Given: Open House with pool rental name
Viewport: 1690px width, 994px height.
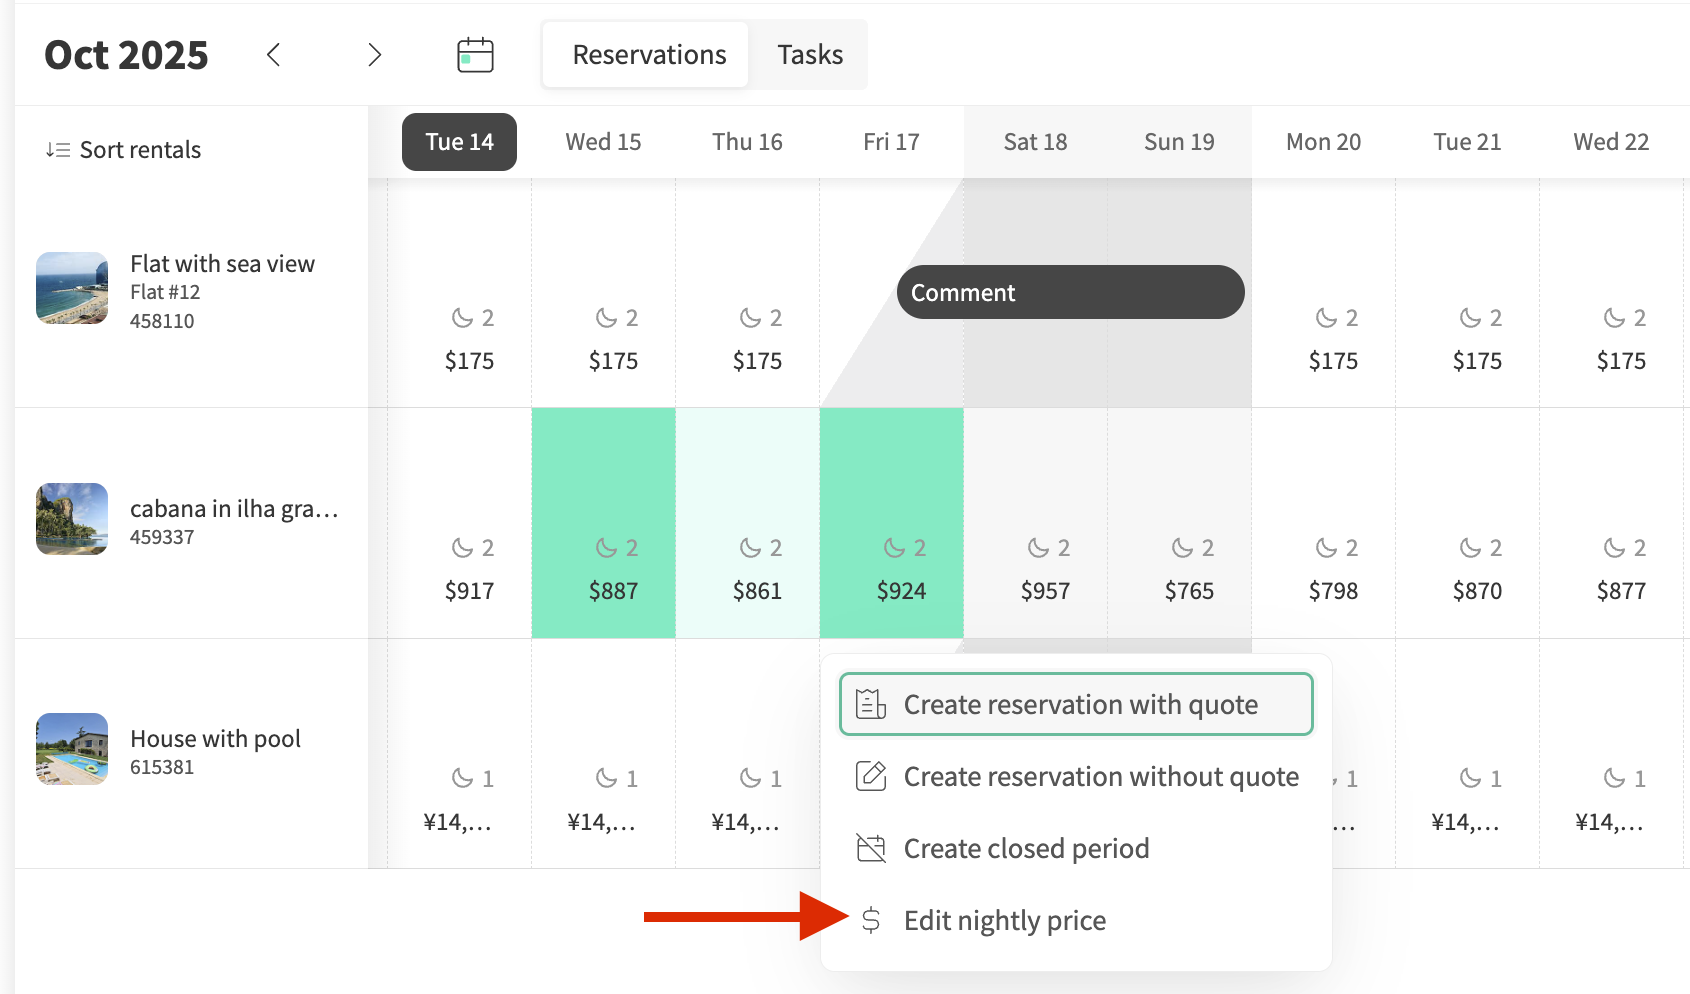Looking at the screenshot, I should (215, 738).
